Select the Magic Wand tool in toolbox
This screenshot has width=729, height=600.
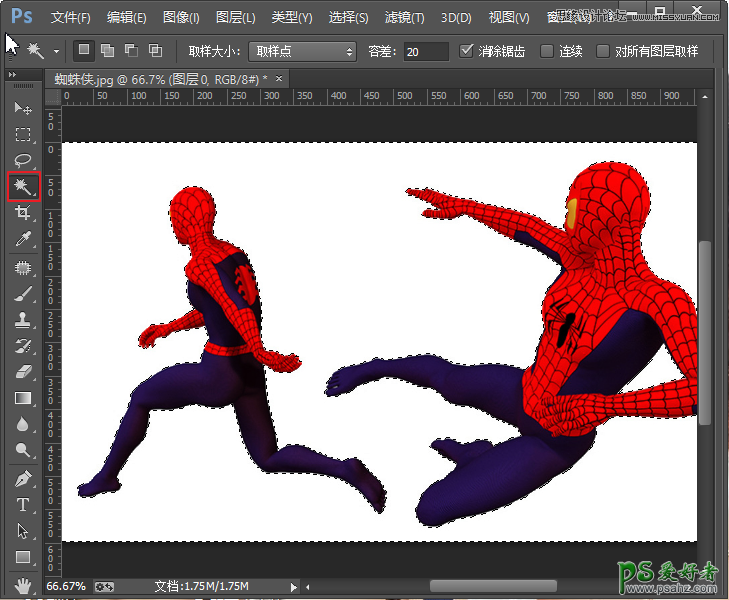click(x=23, y=186)
